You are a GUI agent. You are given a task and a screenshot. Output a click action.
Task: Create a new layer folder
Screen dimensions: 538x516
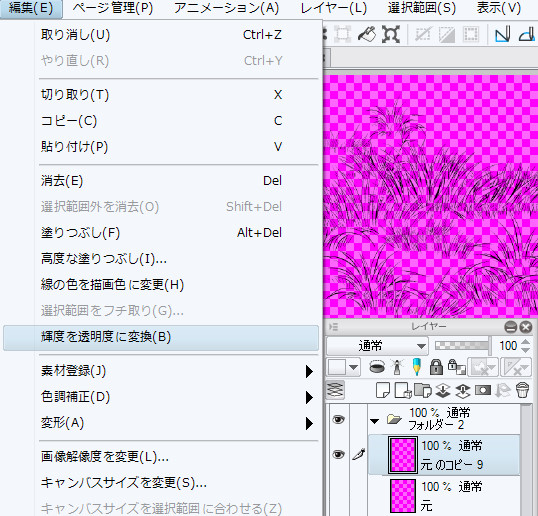point(423,390)
